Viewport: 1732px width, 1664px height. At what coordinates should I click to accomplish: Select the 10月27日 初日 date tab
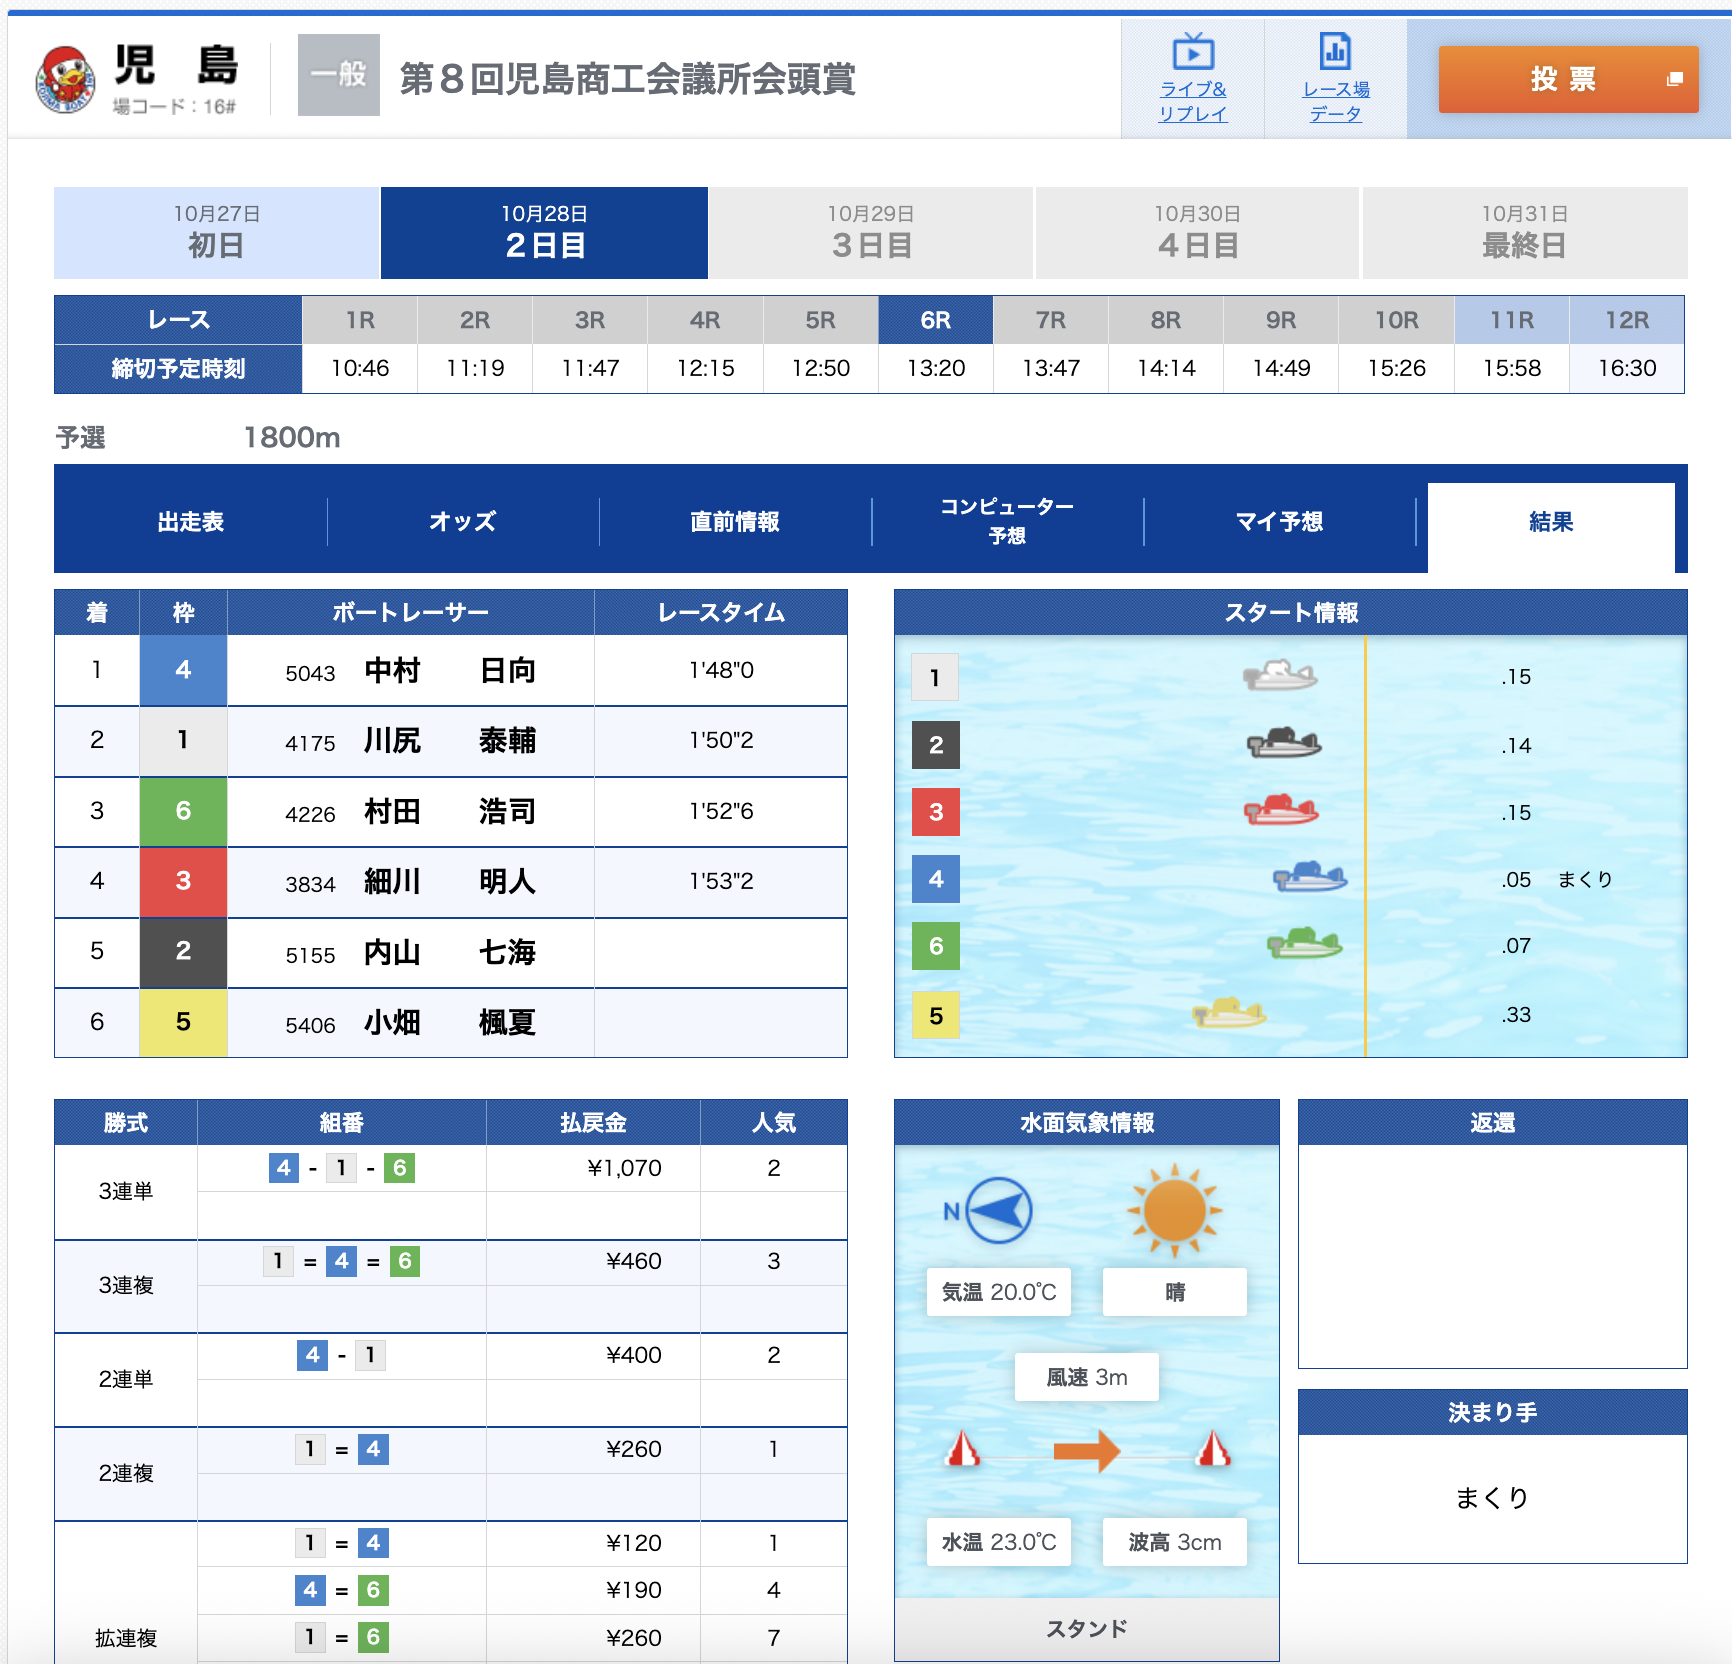(217, 233)
